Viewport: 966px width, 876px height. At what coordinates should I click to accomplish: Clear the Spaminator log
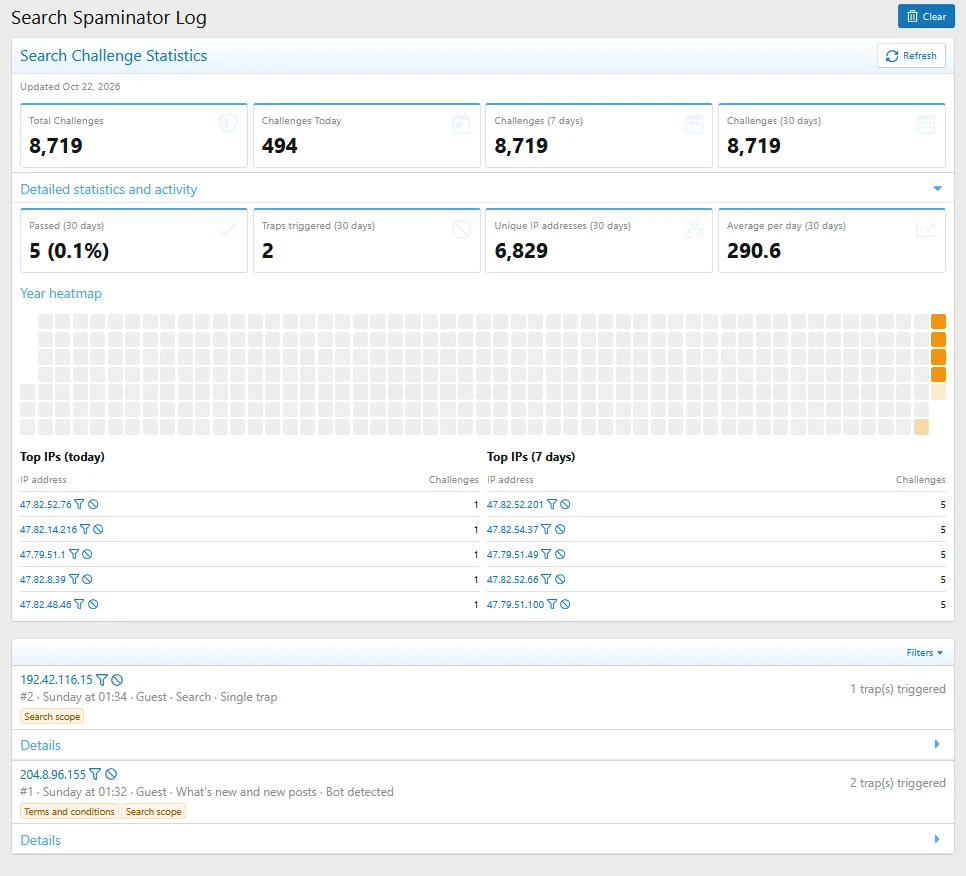pos(926,17)
